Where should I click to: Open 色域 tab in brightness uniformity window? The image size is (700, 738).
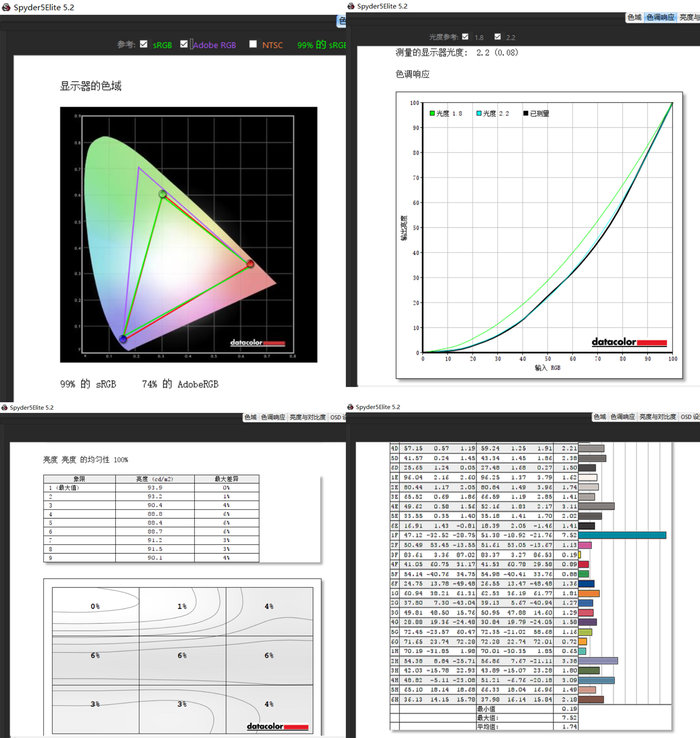(250, 417)
